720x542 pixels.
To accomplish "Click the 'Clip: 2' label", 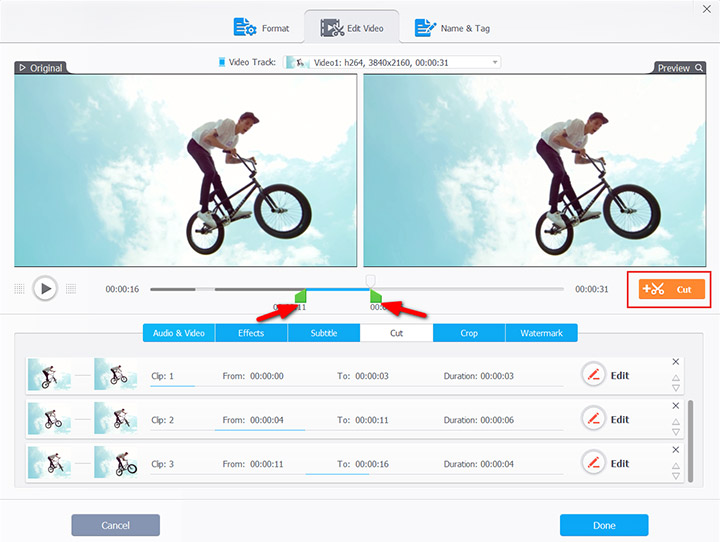I will (163, 420).
